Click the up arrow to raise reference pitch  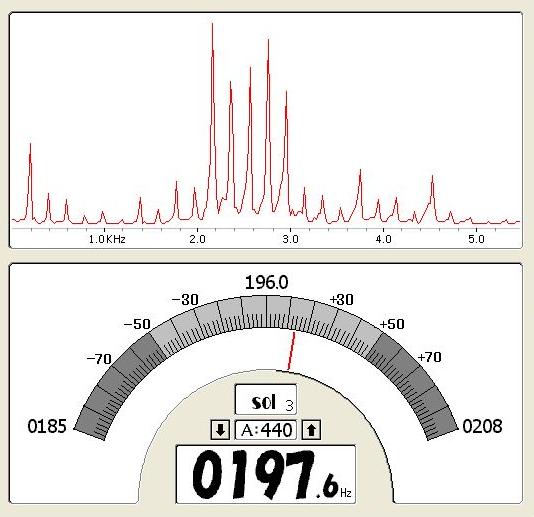pos(311,430)
